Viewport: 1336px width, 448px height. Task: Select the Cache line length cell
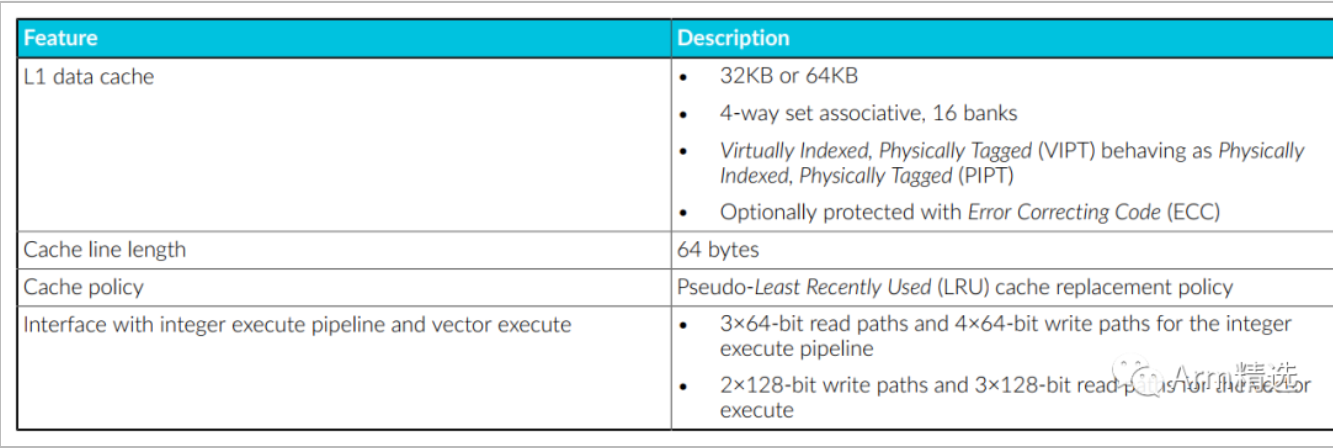(105, 250)
